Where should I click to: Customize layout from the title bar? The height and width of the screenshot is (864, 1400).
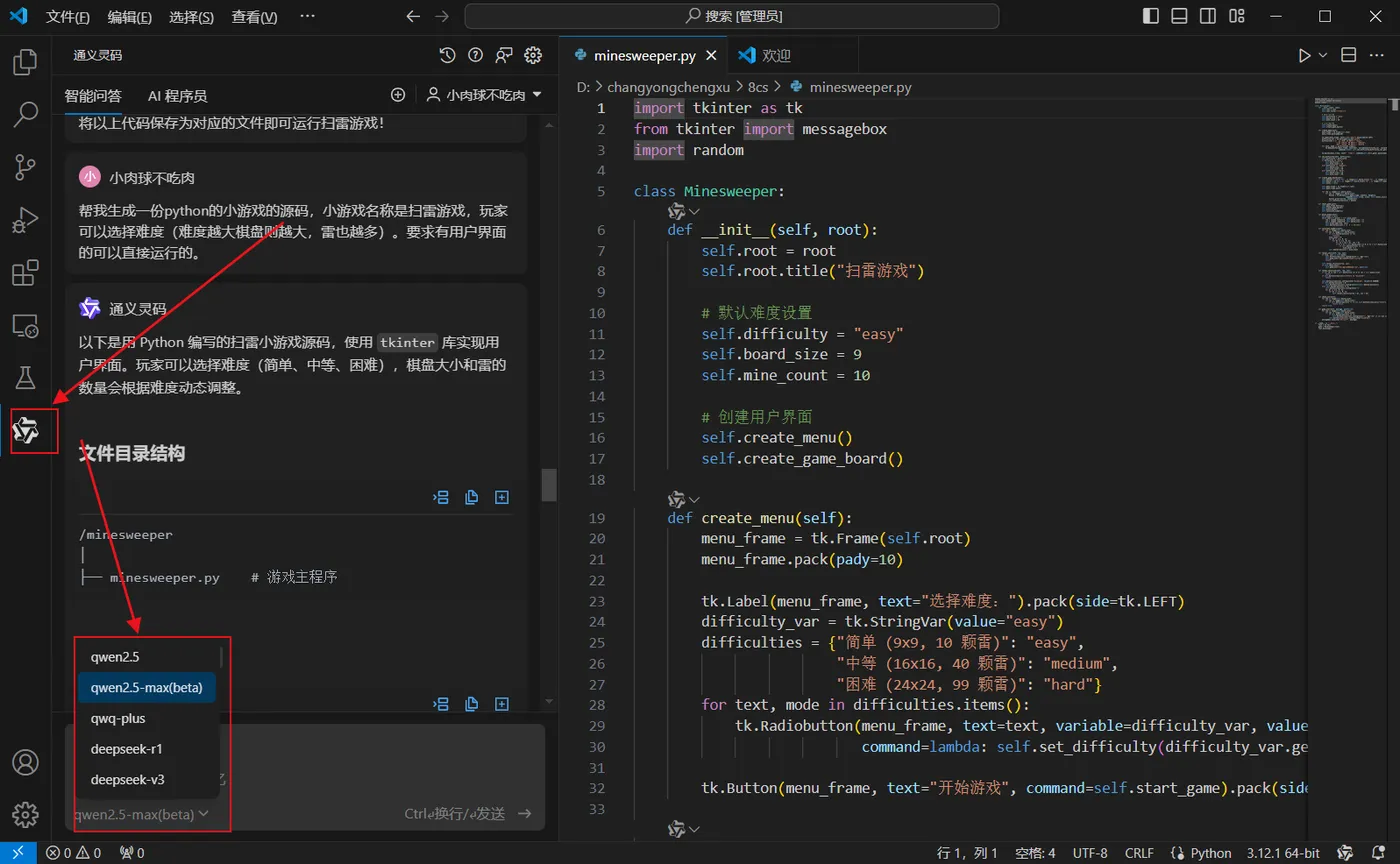tap(1237, 16)
